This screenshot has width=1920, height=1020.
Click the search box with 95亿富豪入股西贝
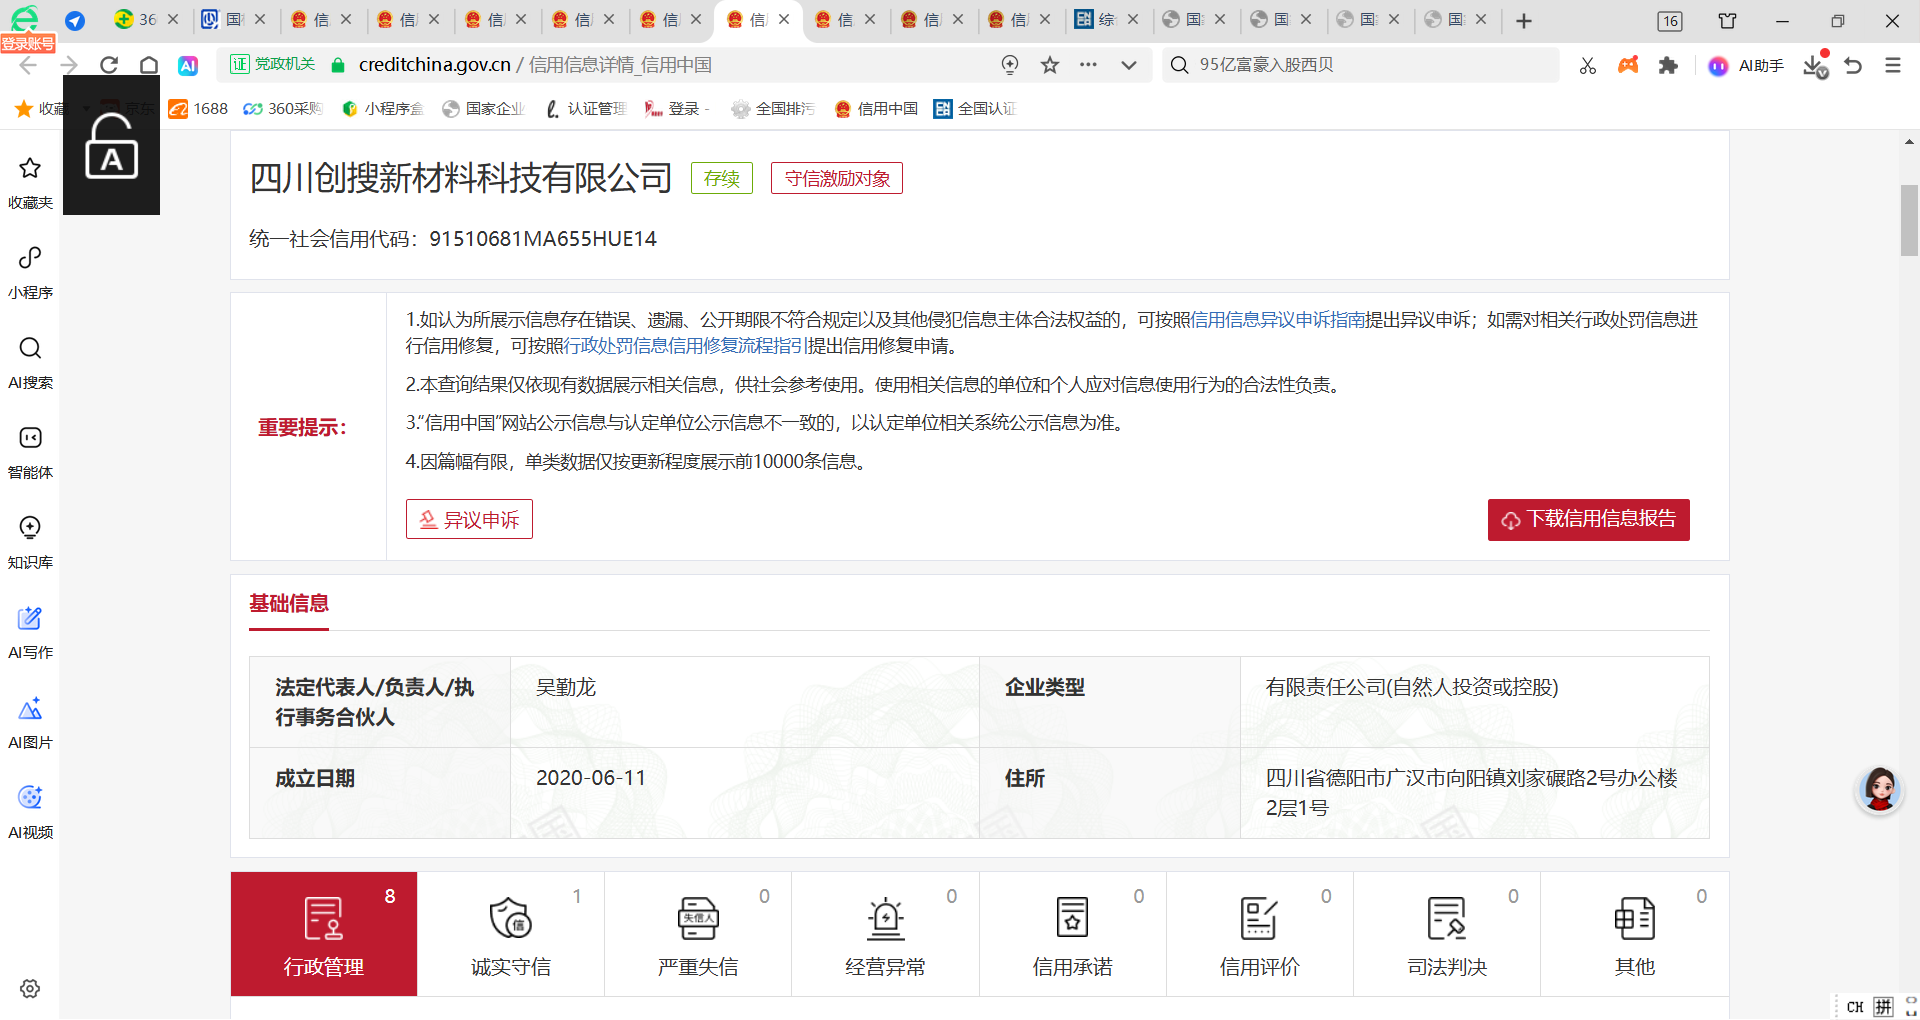[1360, 65]
